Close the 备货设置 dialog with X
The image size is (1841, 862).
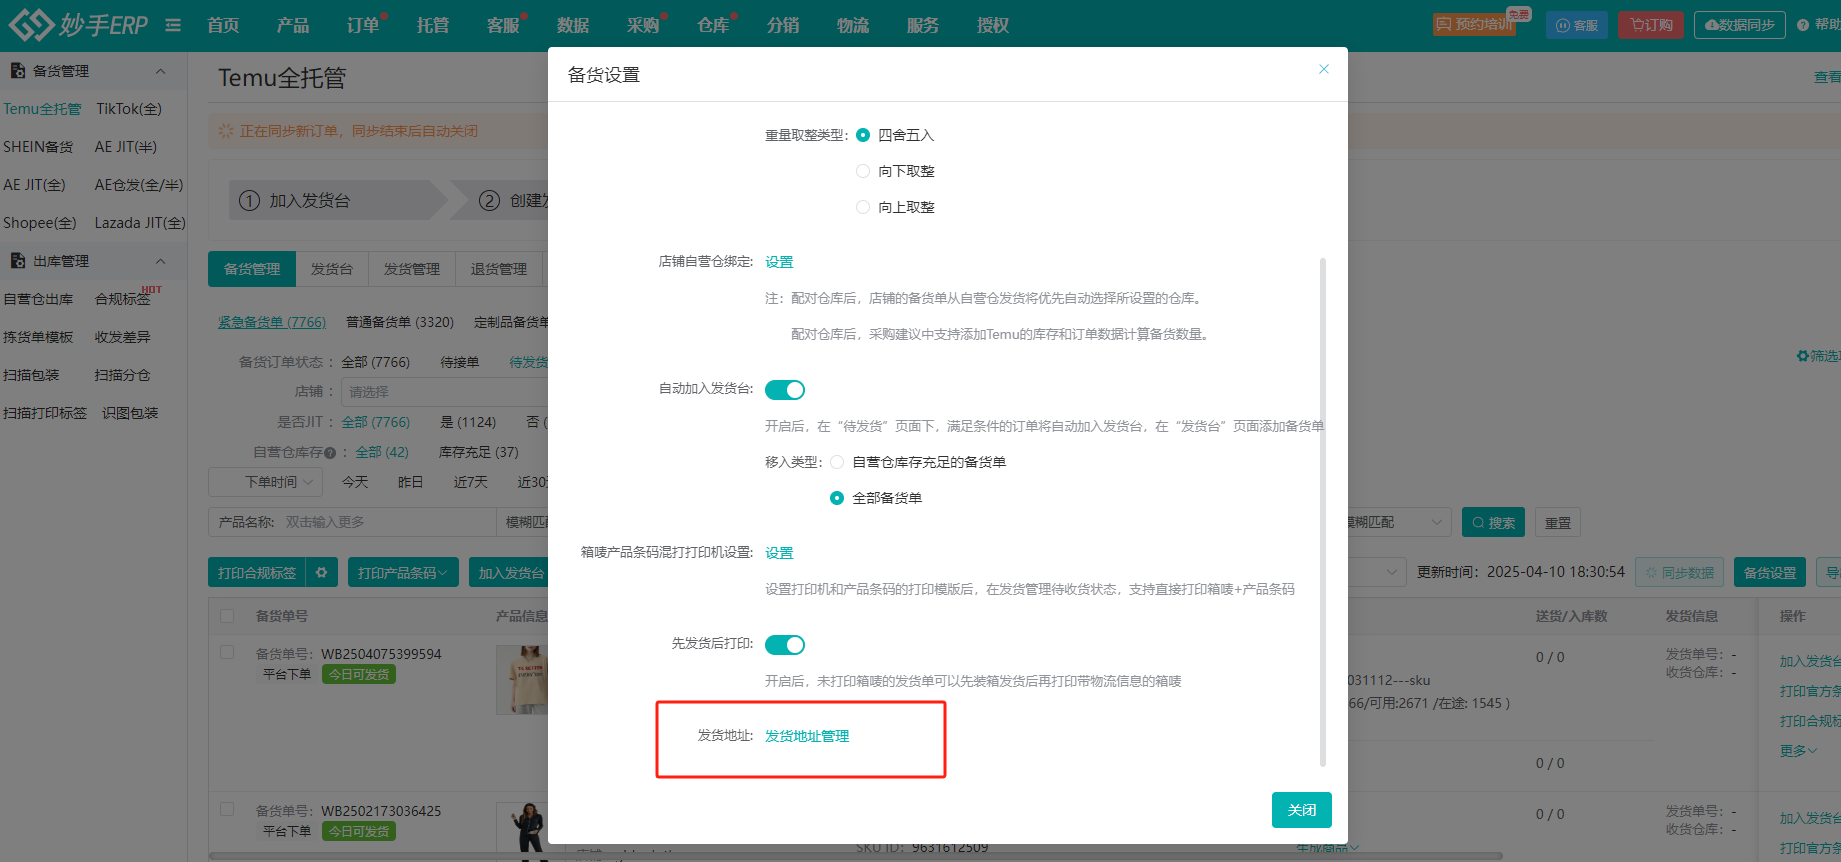tap(1324, 69)
